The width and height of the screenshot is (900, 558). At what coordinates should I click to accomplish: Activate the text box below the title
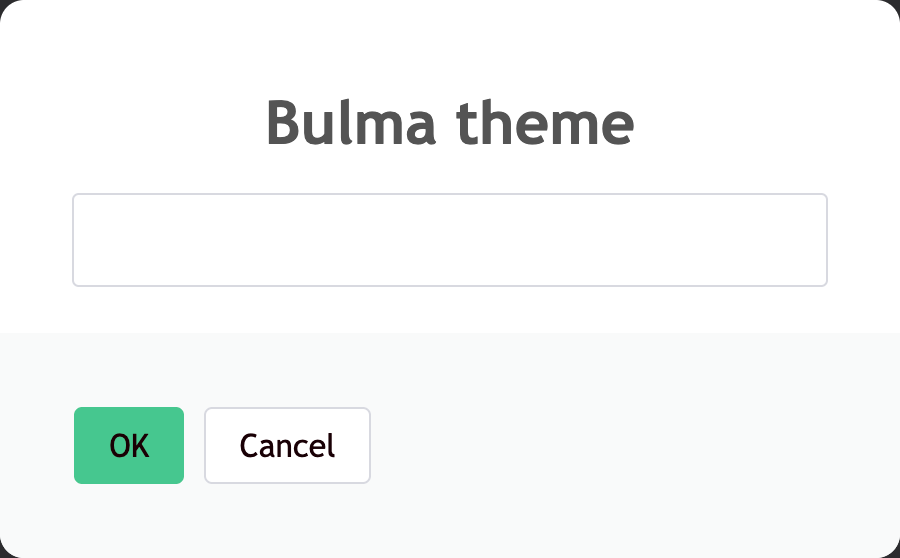tap(450, 240)
